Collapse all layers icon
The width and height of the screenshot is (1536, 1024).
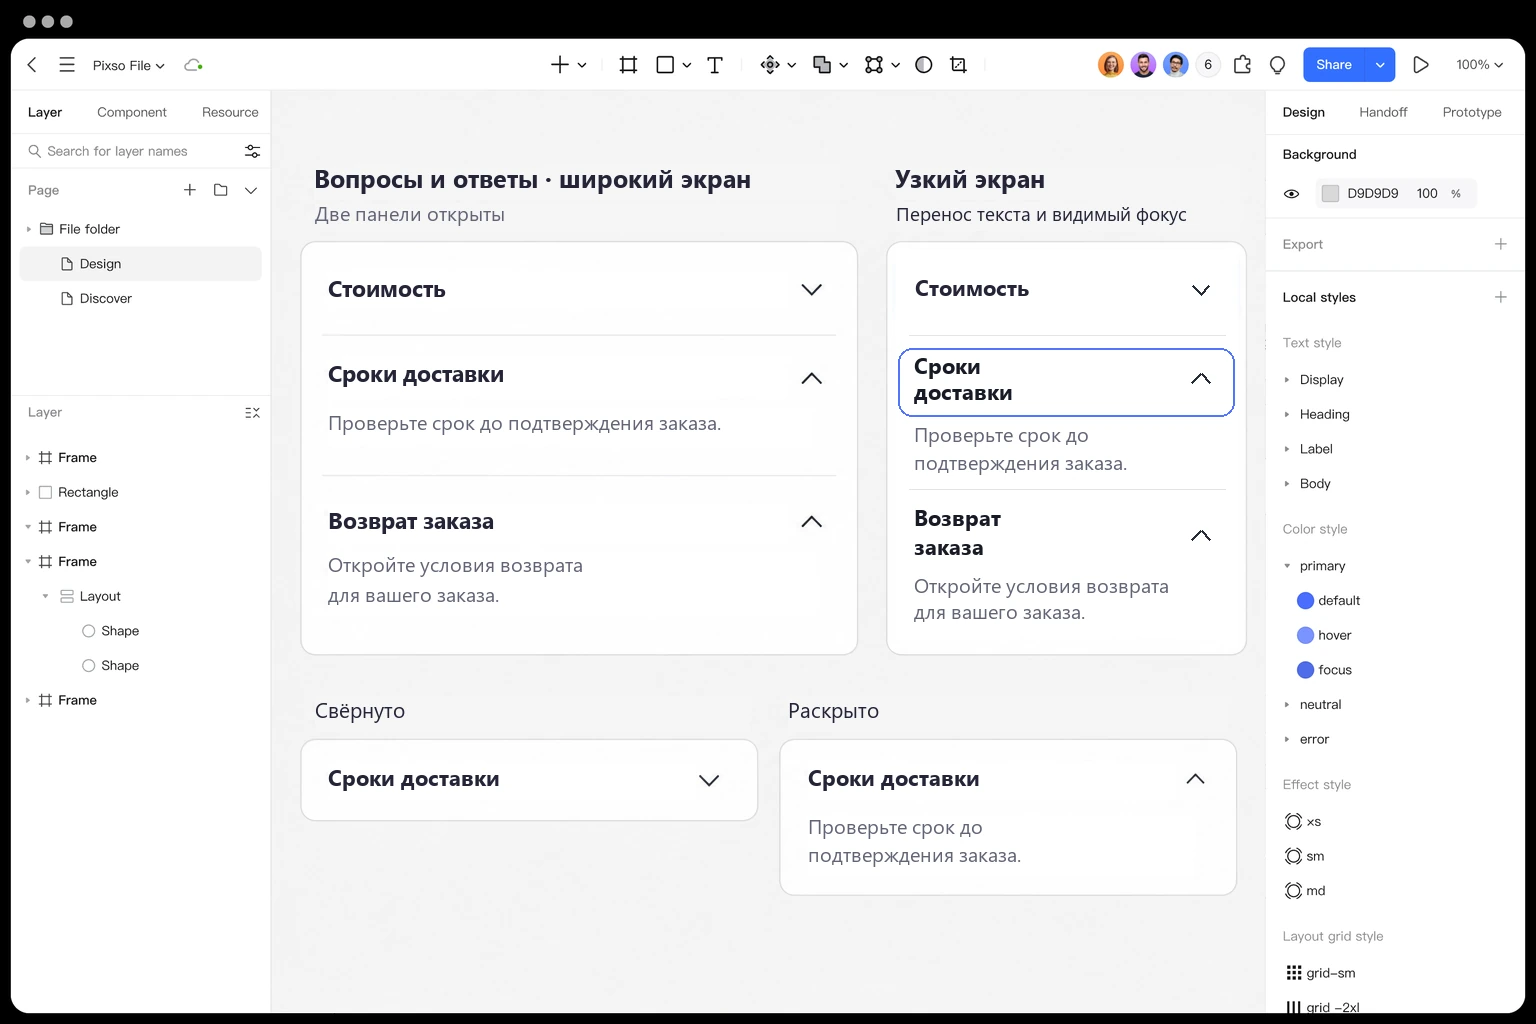pyautogui.click(x=252, y=412)
